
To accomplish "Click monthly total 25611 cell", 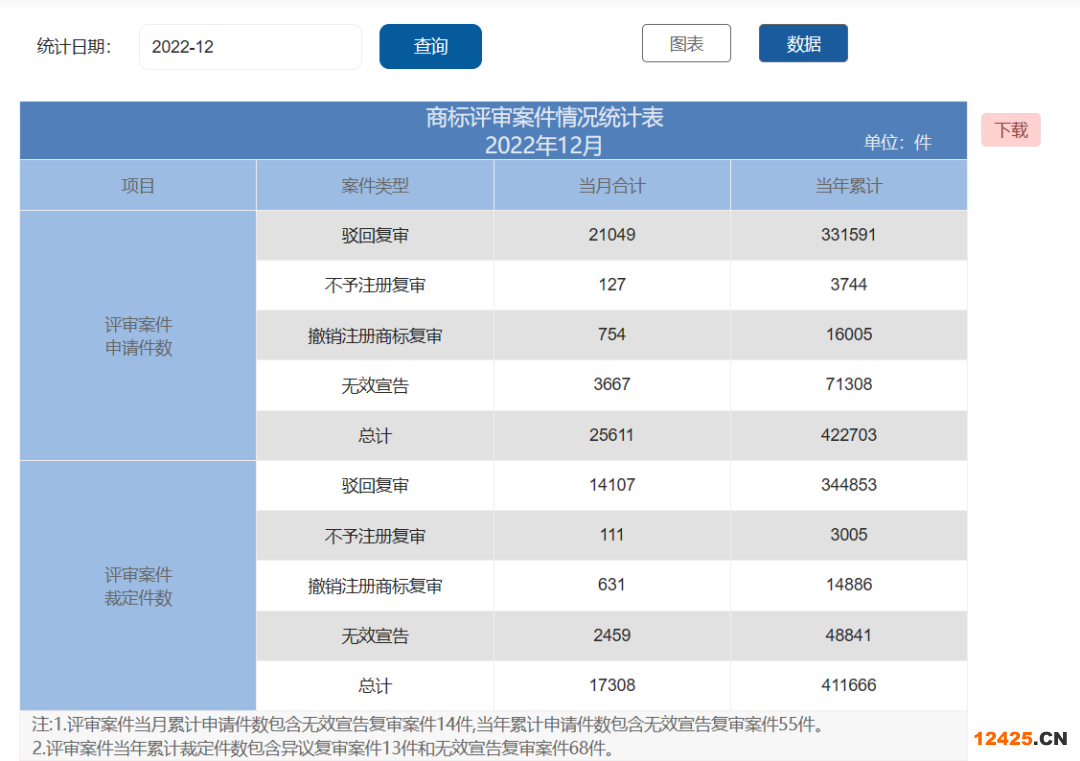I will 612,435.
